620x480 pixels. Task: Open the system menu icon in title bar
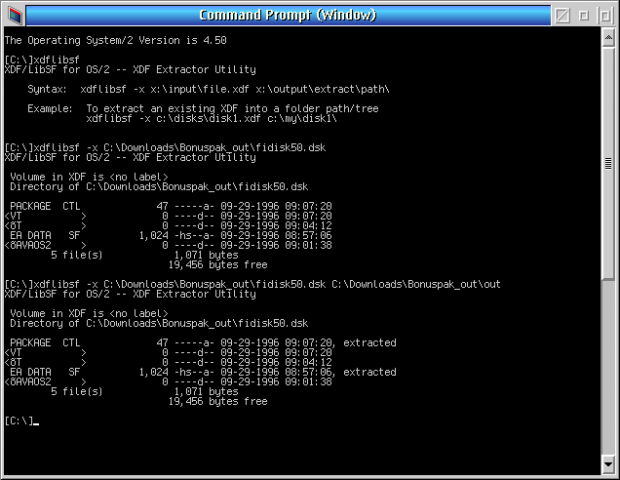(x=11, y=14)
